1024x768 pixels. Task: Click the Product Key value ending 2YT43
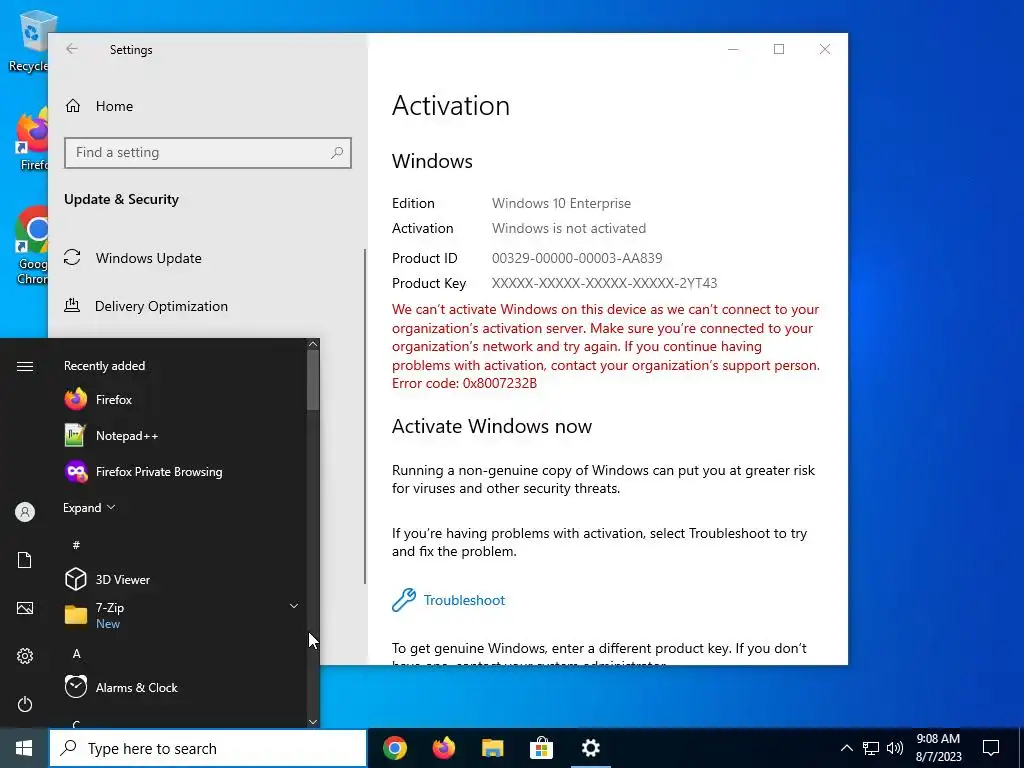click(x=605, y=283)
